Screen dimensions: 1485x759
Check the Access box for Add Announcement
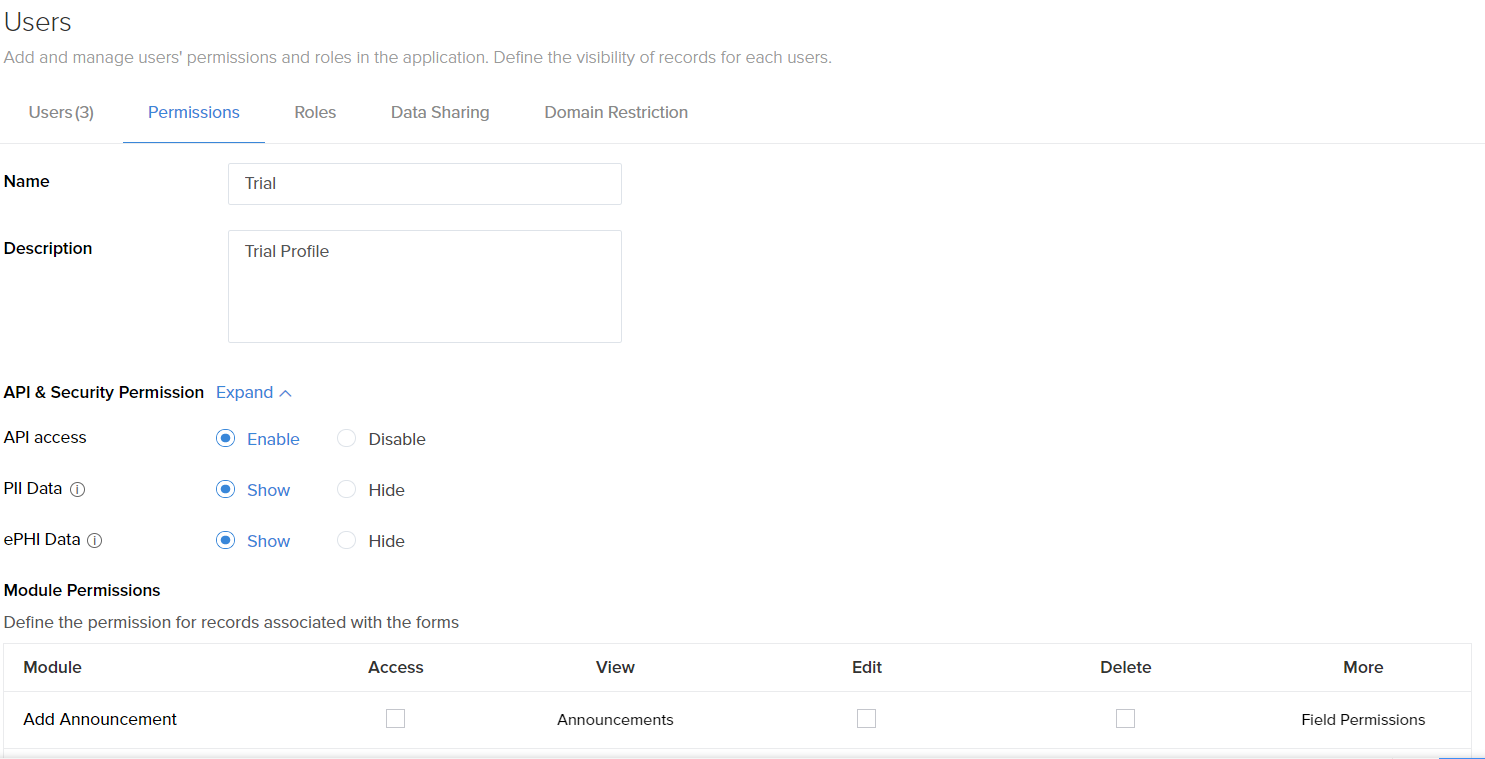(x=395, y=718)
